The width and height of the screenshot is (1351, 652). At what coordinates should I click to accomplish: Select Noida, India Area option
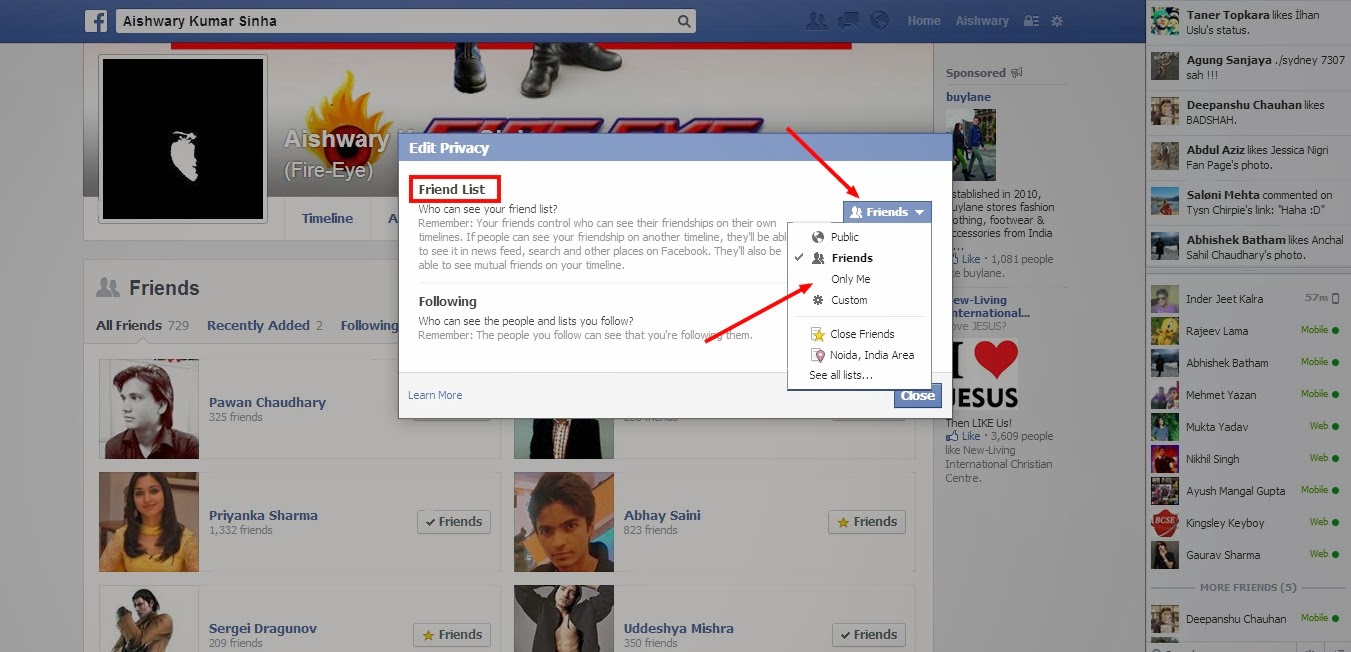[x=860, y=355]
